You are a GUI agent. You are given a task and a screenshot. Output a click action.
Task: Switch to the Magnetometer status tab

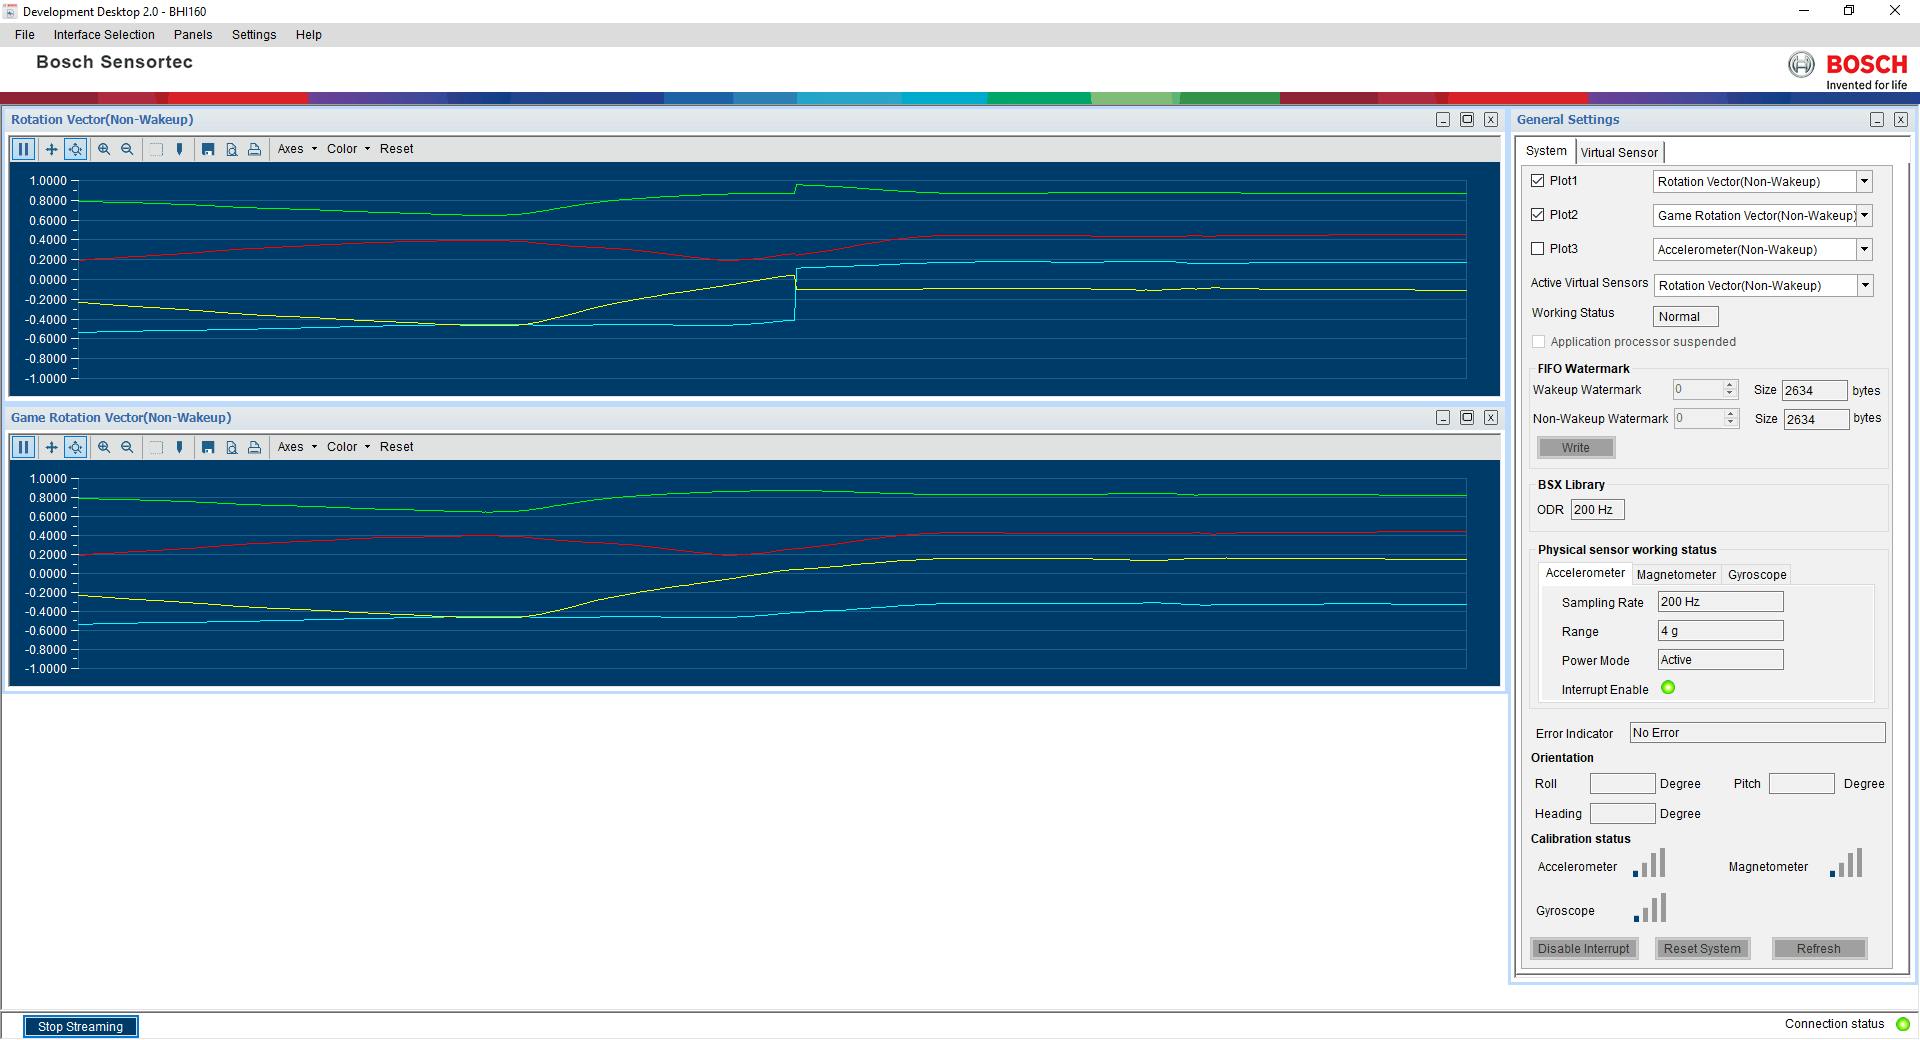pyautogui.click(x=1676, y=575)
